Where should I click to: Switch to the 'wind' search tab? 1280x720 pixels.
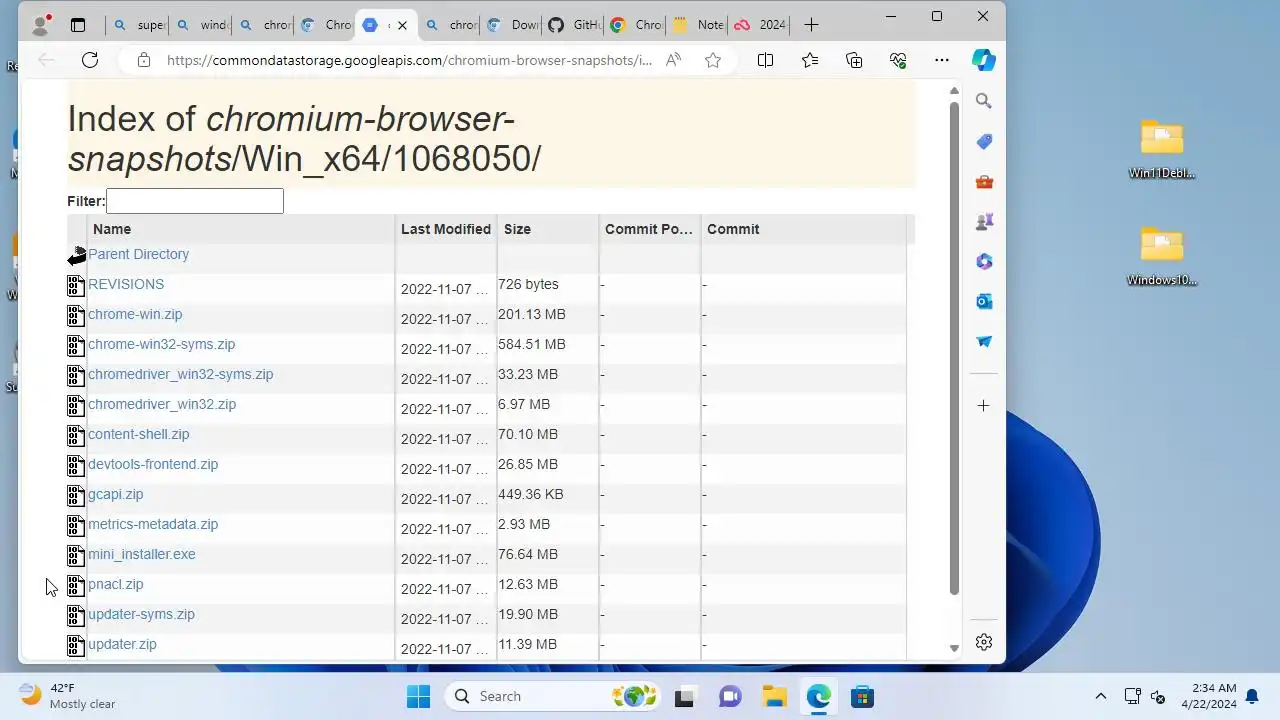(x=200, y=25)
